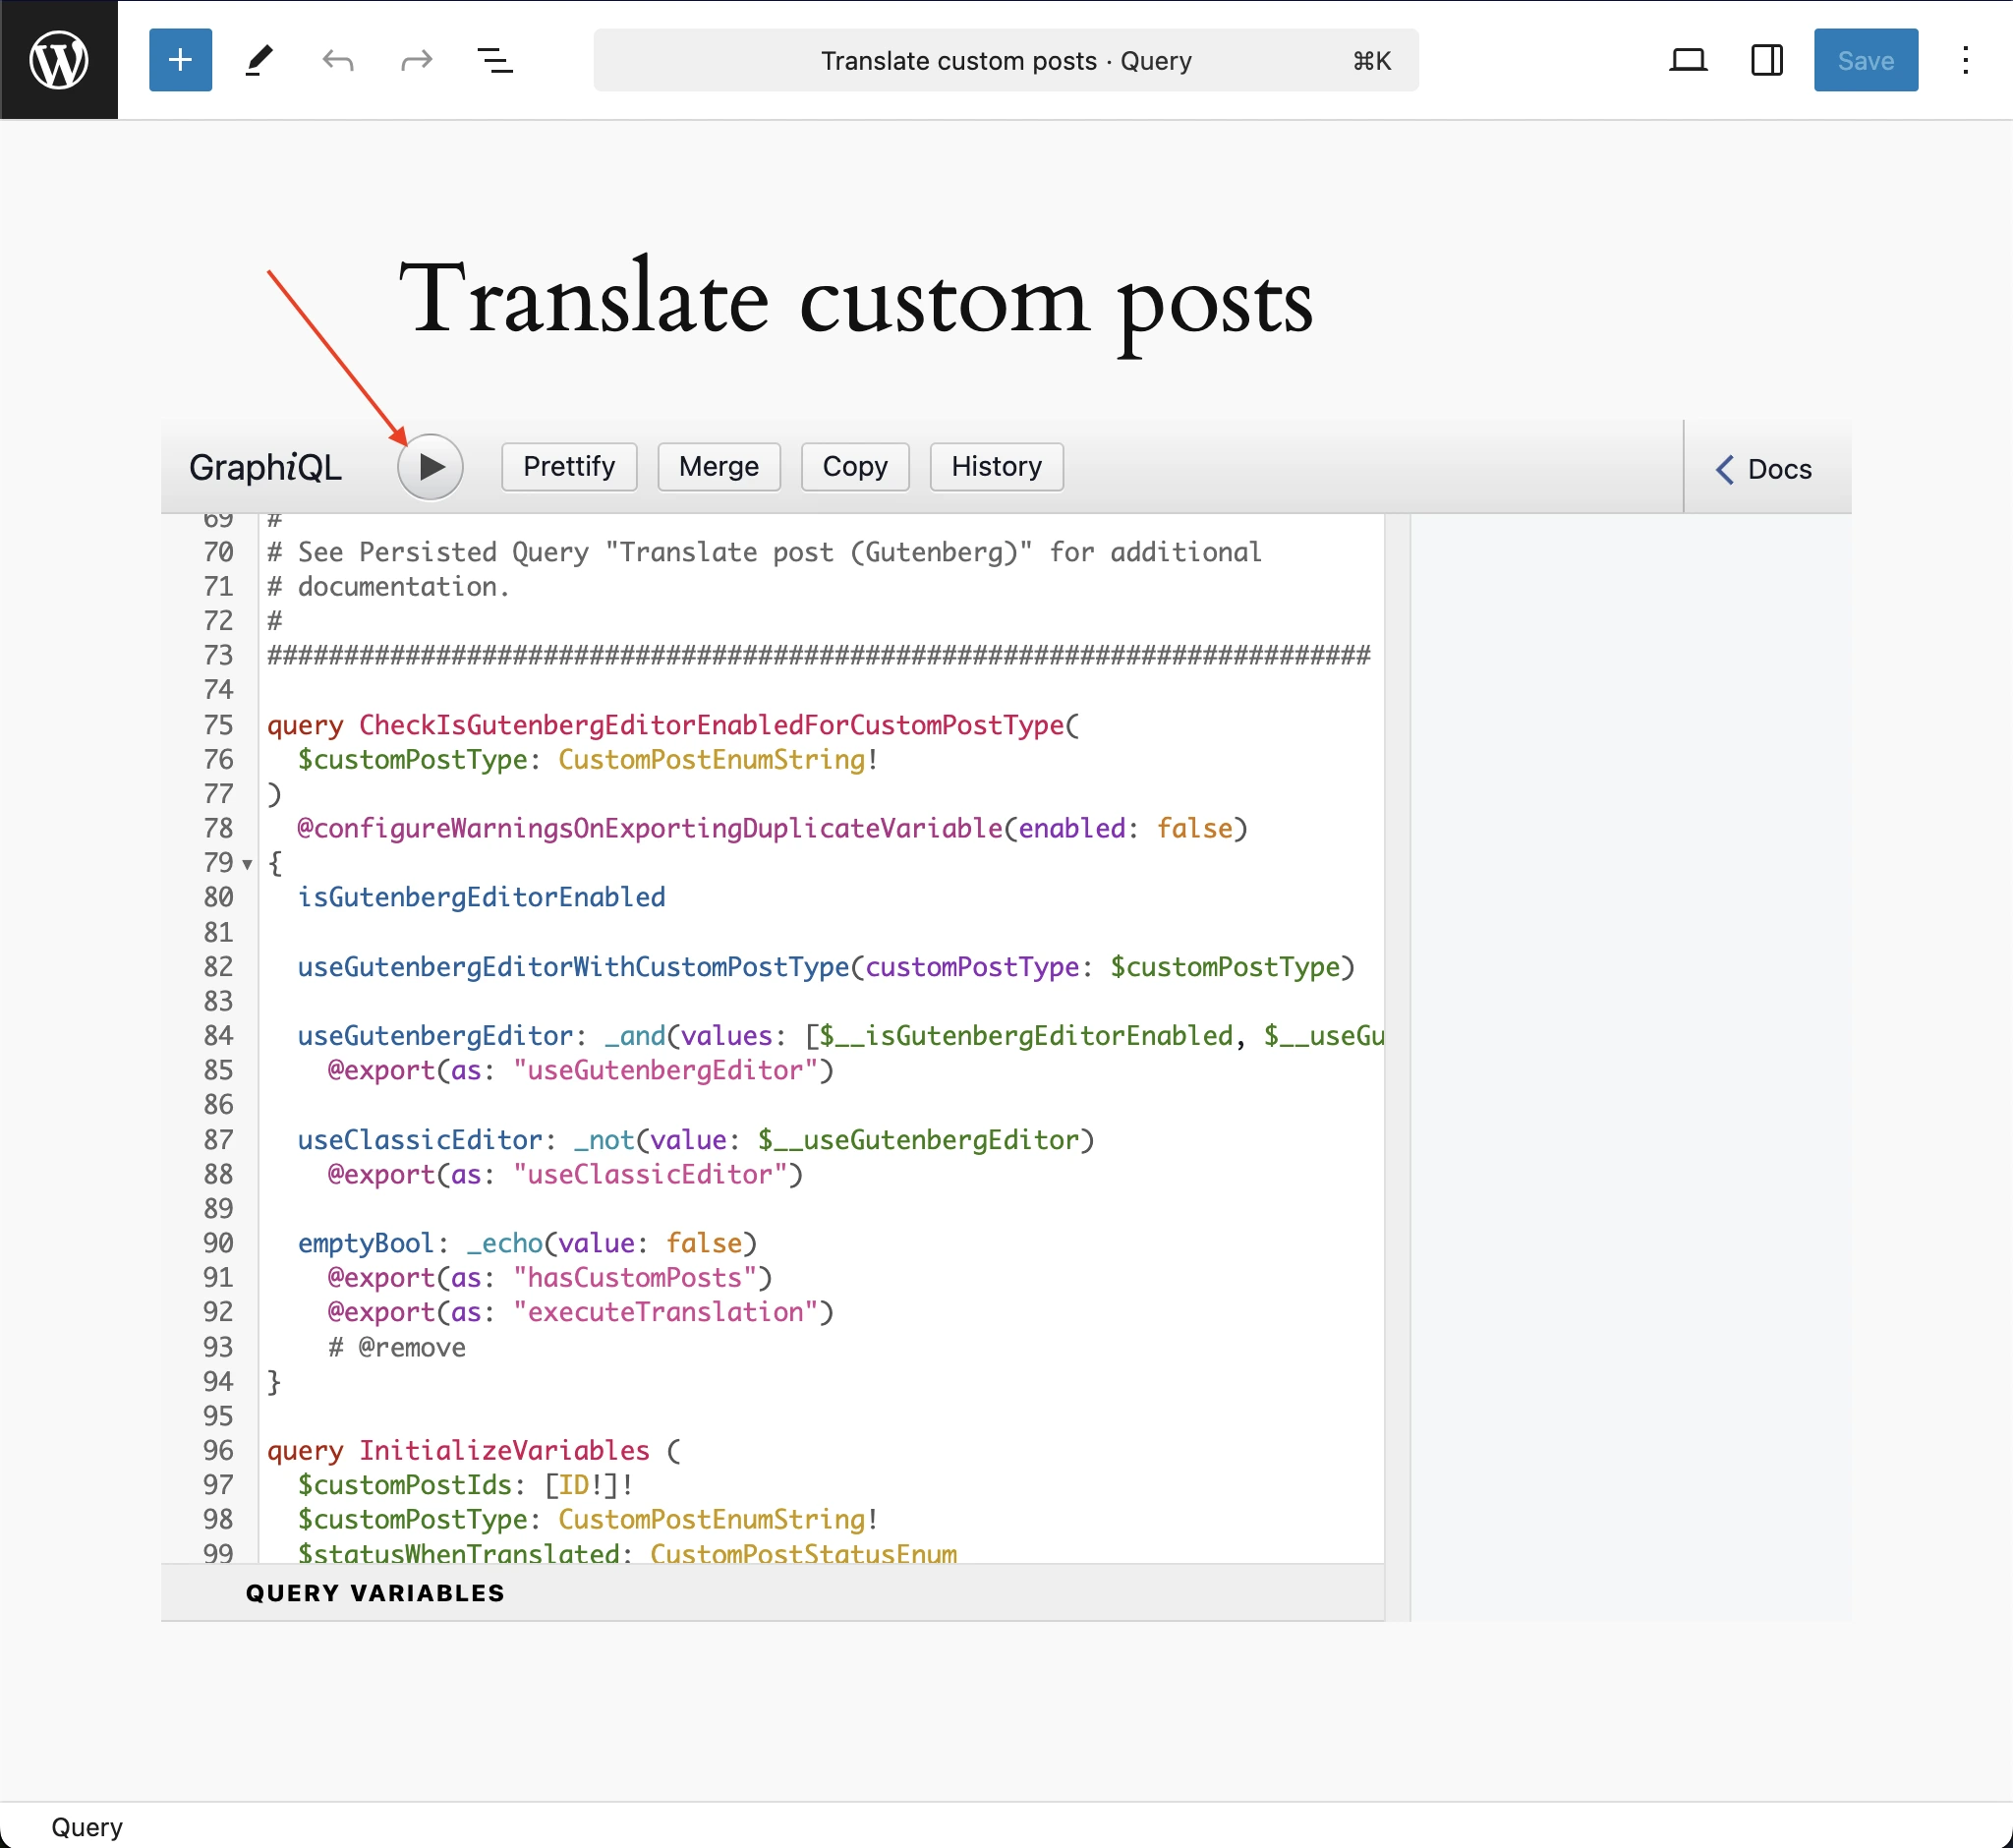Click the WordPress logo icon
The height and width of the screenshot is (1848, 2013).
[60, 60]
